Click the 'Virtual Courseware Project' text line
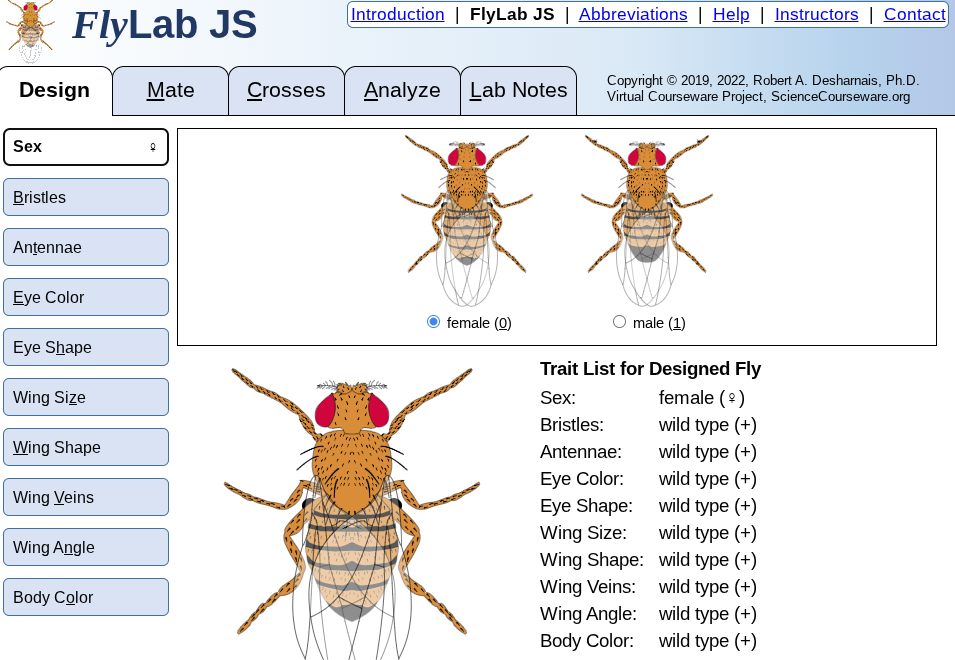This screenshot has height=660, width=955. 758,96
